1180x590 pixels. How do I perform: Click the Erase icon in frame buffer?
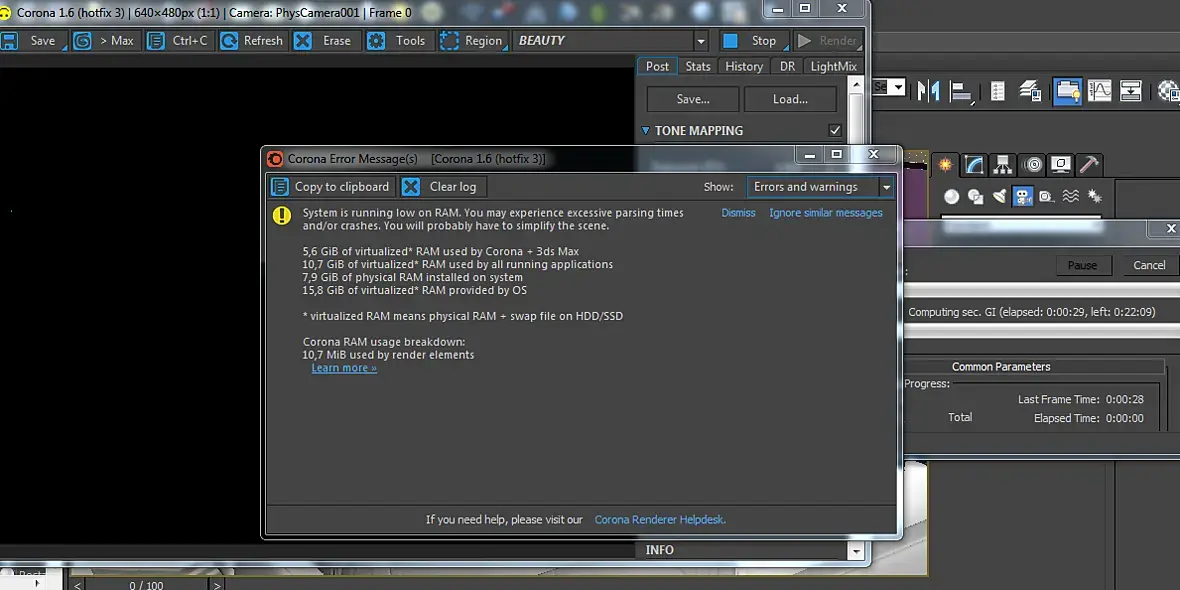(x=303, y=41)
